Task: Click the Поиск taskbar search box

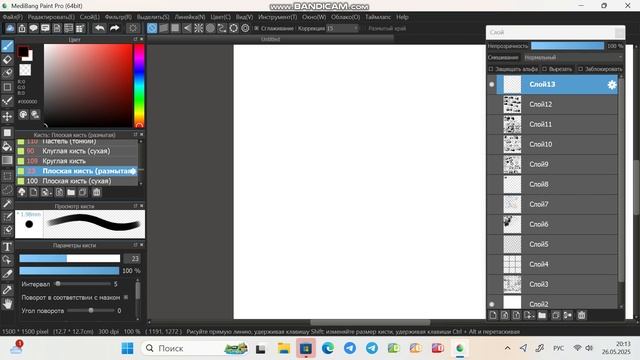Action: [196, 348]
